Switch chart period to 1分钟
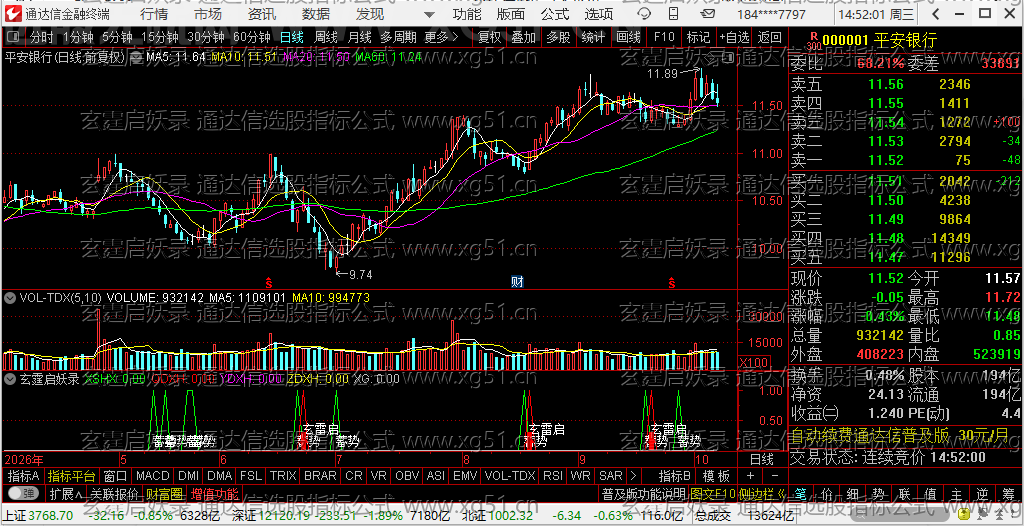This screenshot has width=1024, height=526. pyautogui.click(x=79, y=37)
